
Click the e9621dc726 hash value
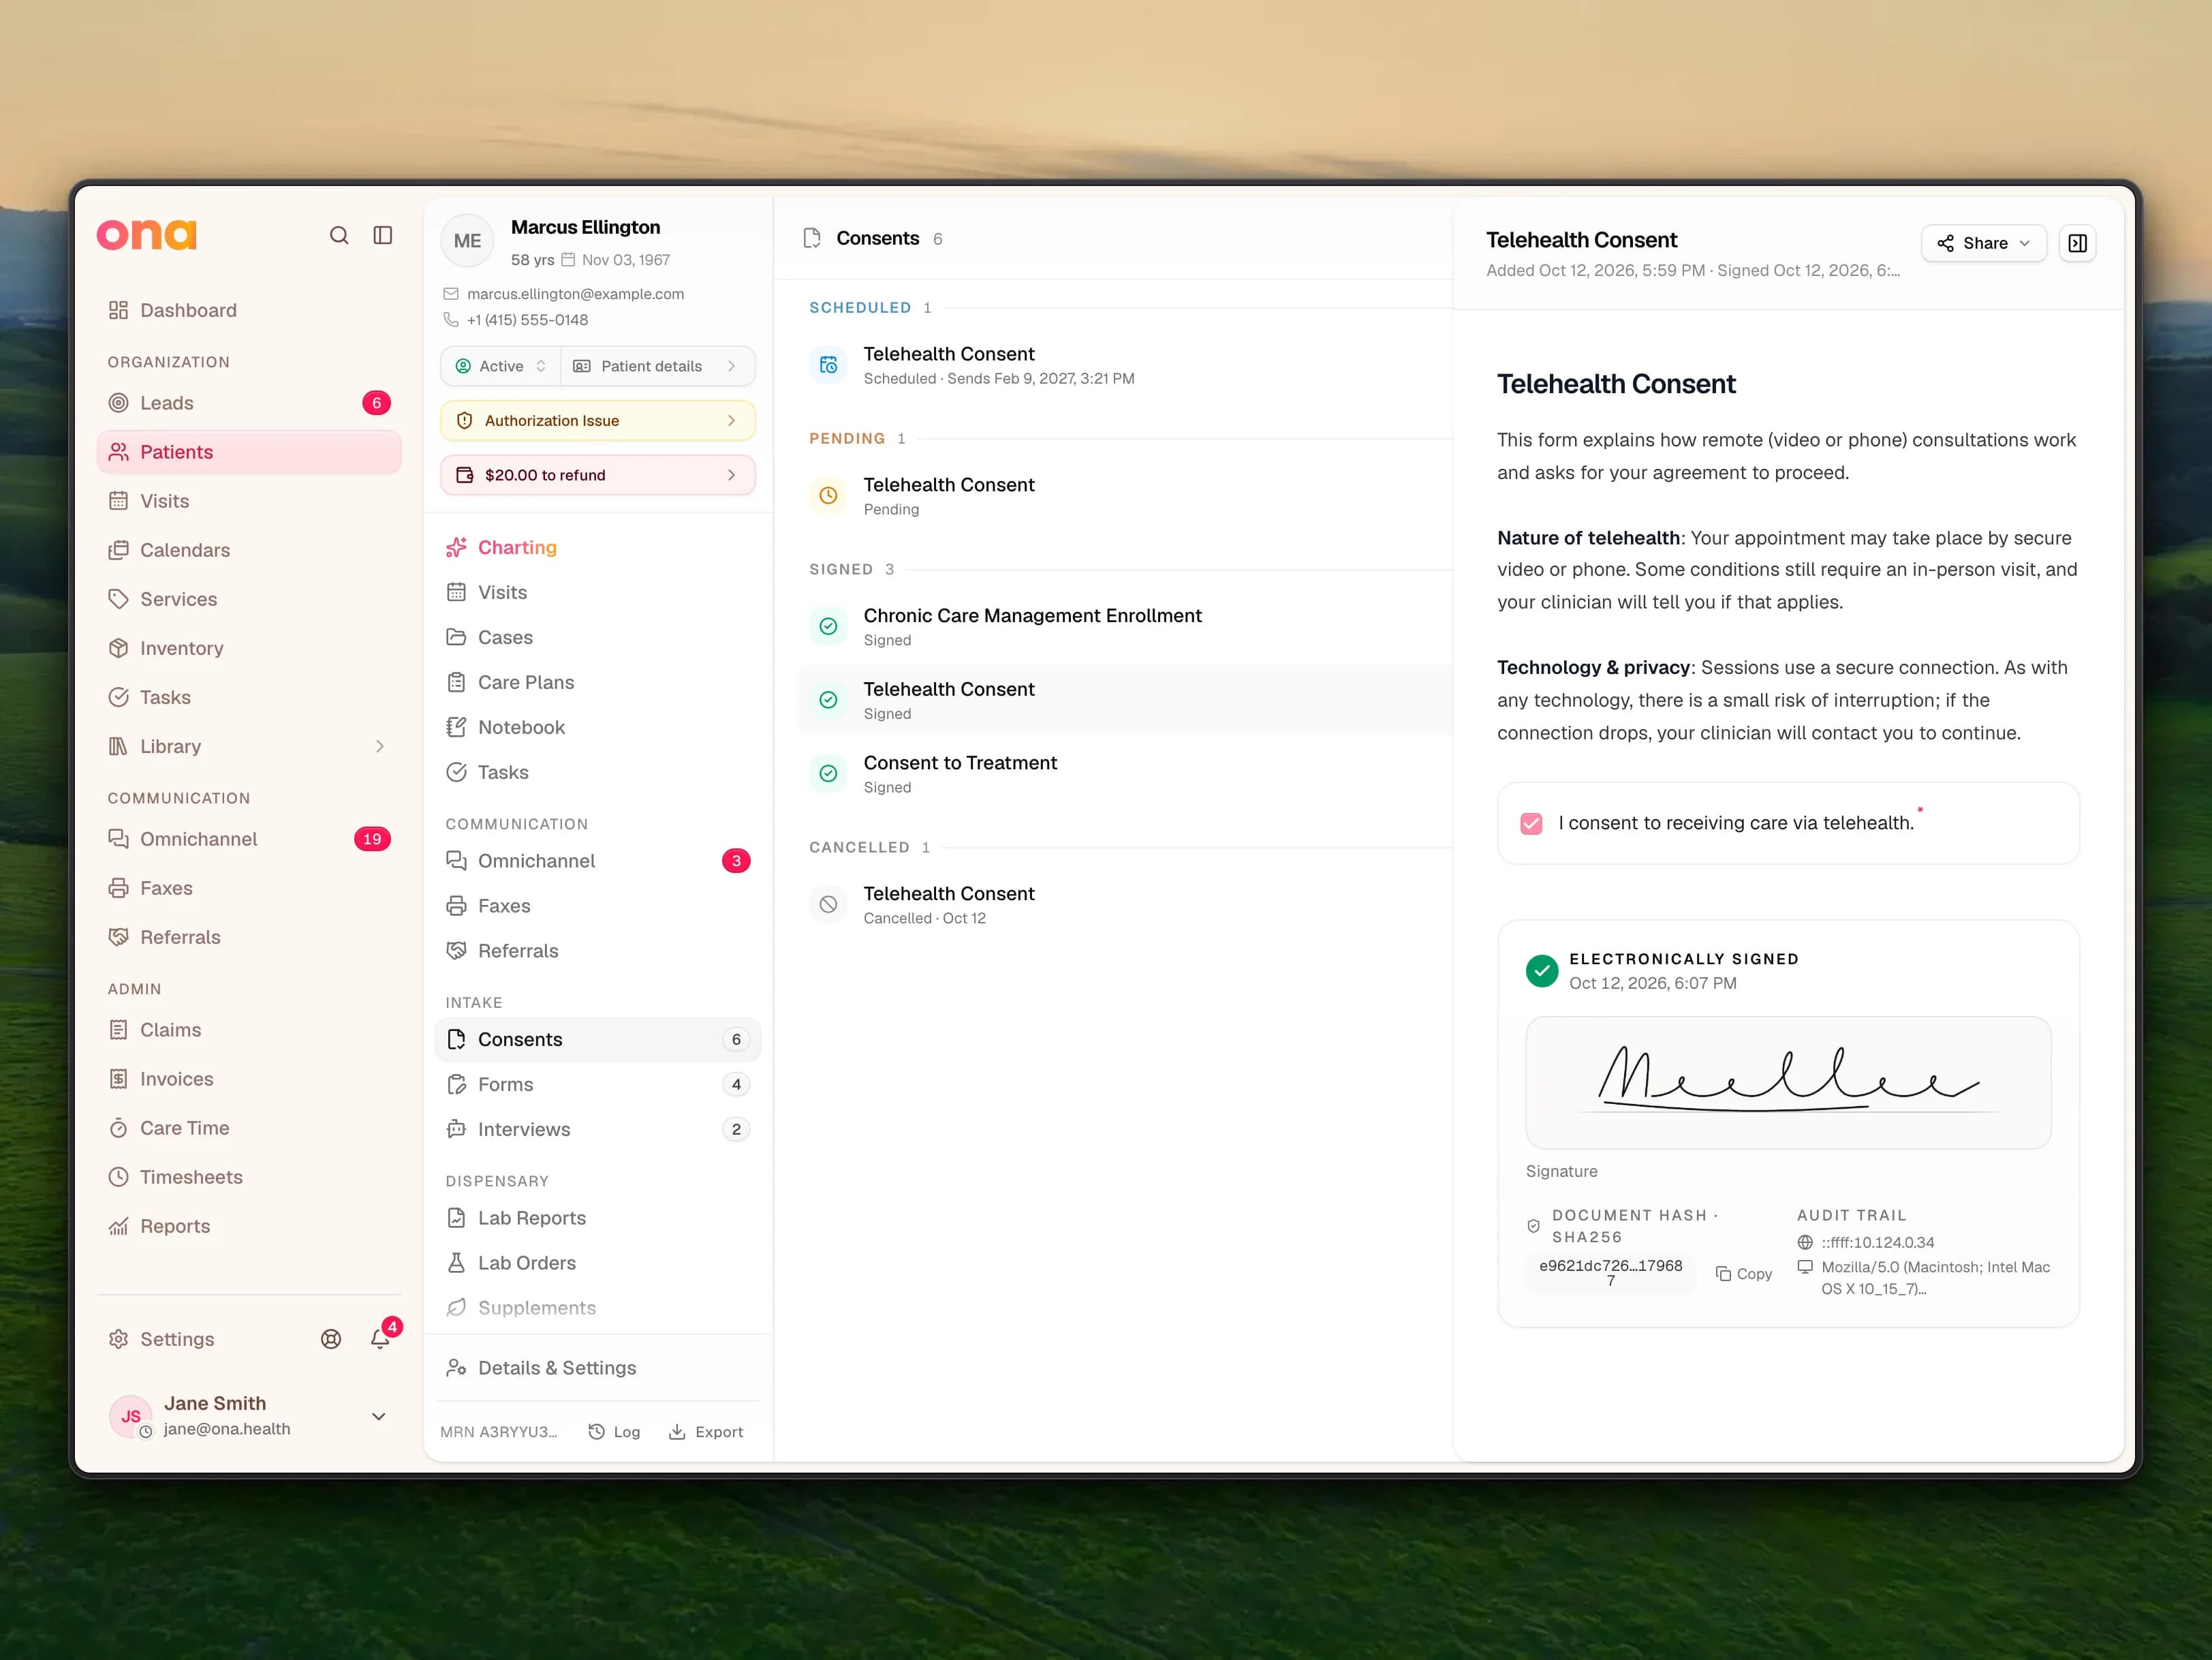coord(1610,1273)
